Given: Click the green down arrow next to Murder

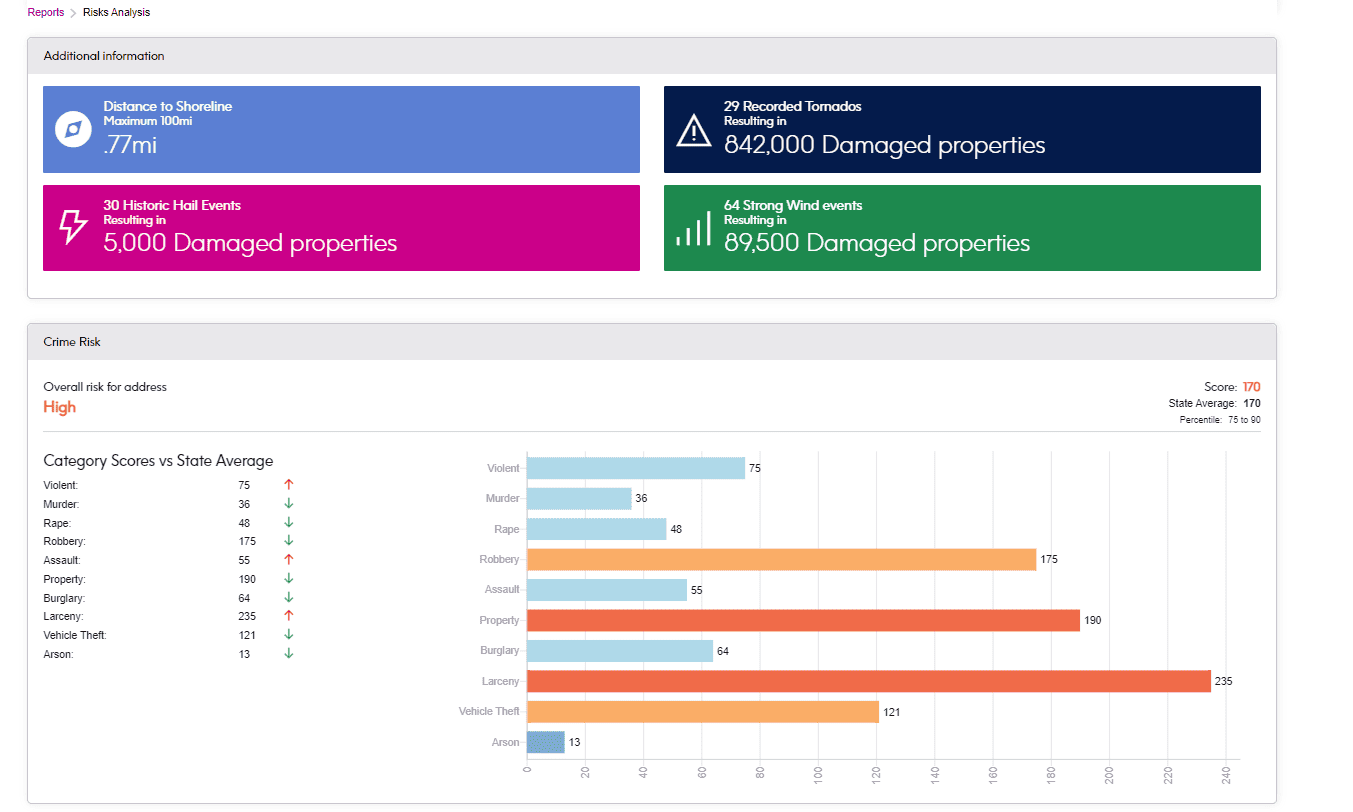Looking at the screenshot, I should pyautogui.click(x=288, y=504).
